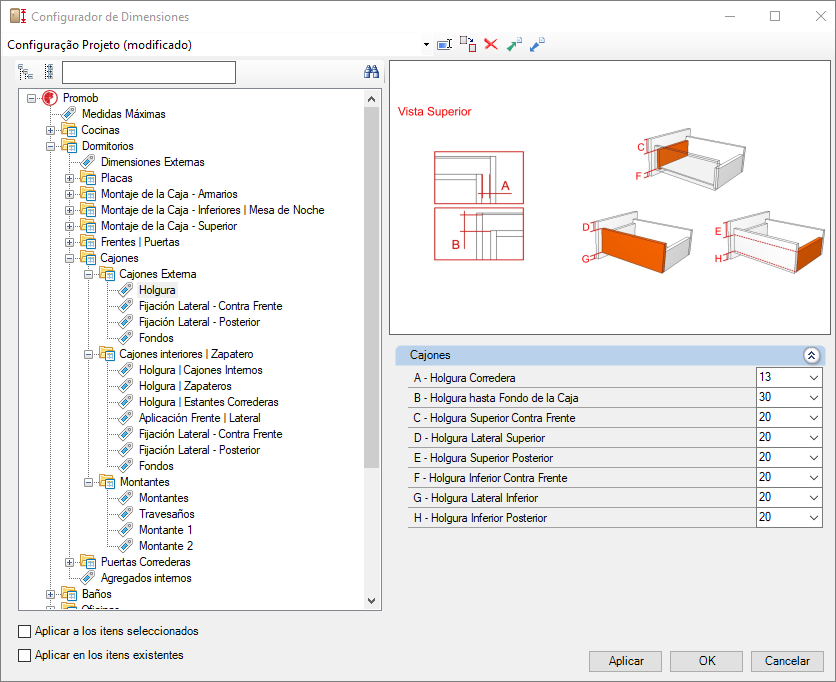Click the Holgura | Zapateros tag icon
This screenshot has width=836, height=682.
pos(126,386)
